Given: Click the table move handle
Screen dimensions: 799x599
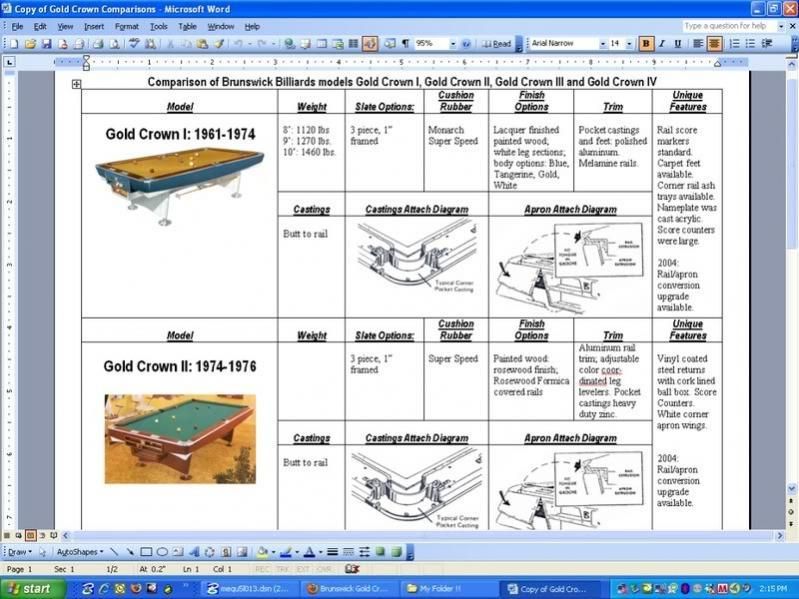Looking at the screenshot, I should (x=76, y=84).
